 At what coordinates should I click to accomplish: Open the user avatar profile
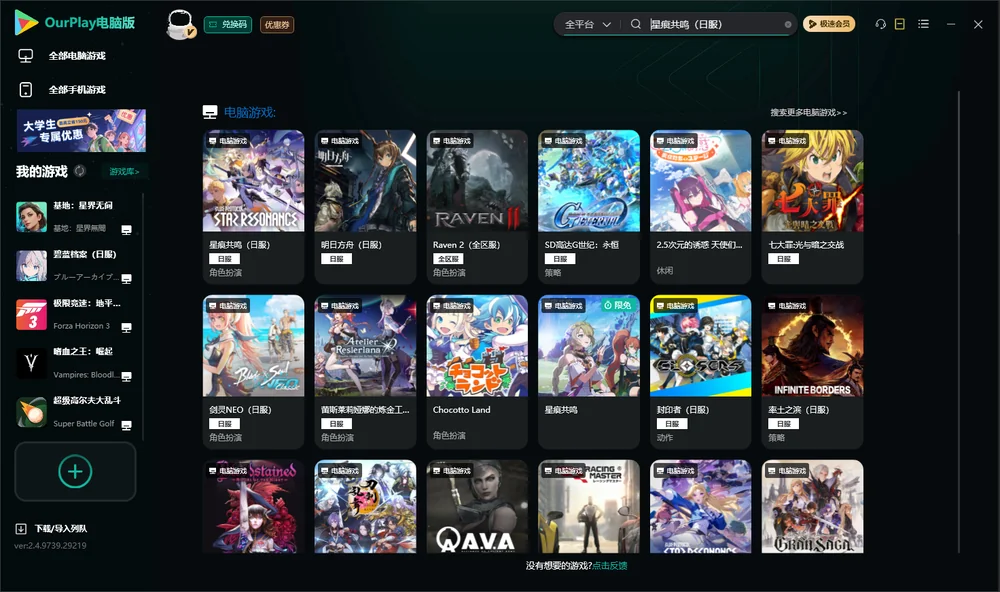[180, 25]
